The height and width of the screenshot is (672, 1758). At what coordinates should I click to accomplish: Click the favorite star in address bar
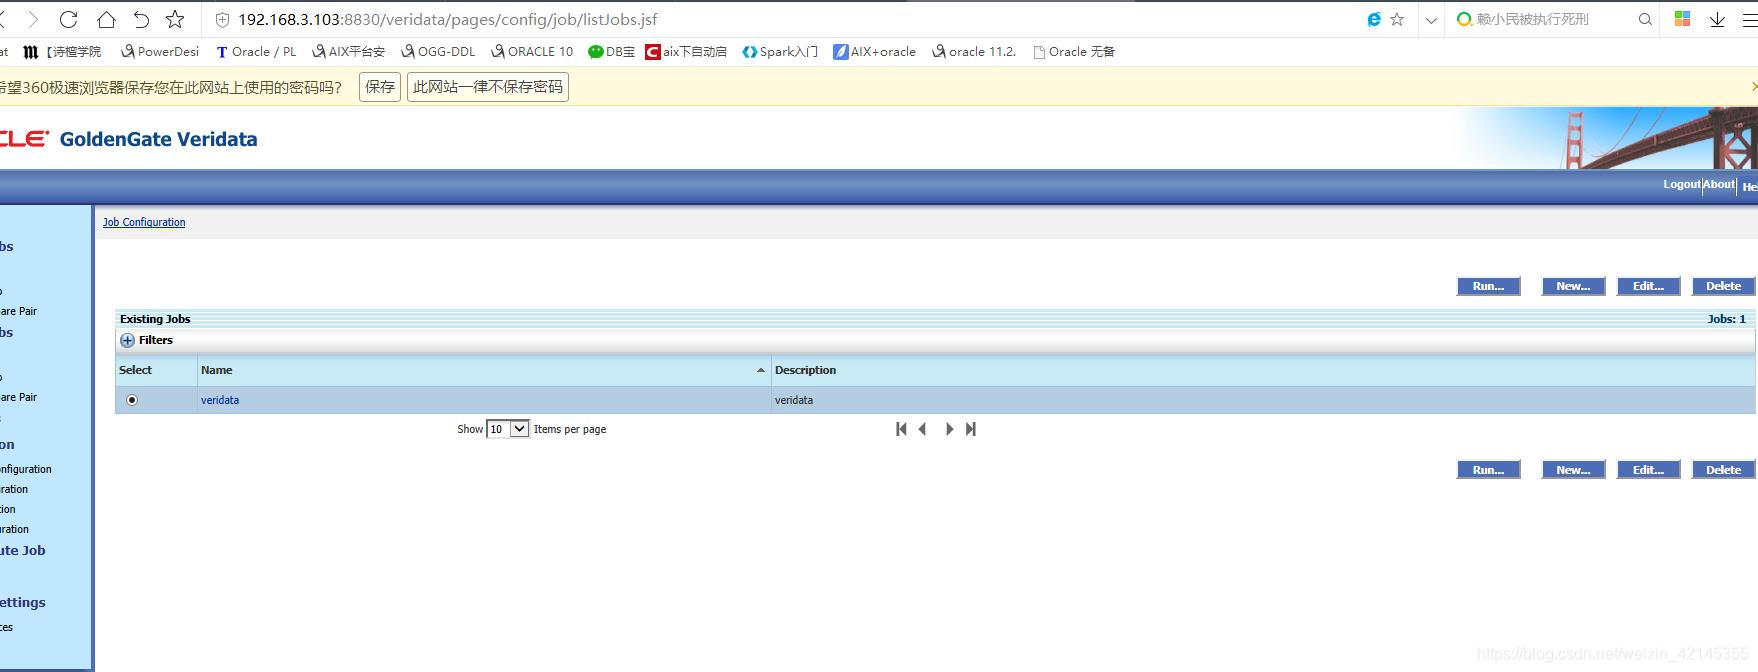(1397, 19)
